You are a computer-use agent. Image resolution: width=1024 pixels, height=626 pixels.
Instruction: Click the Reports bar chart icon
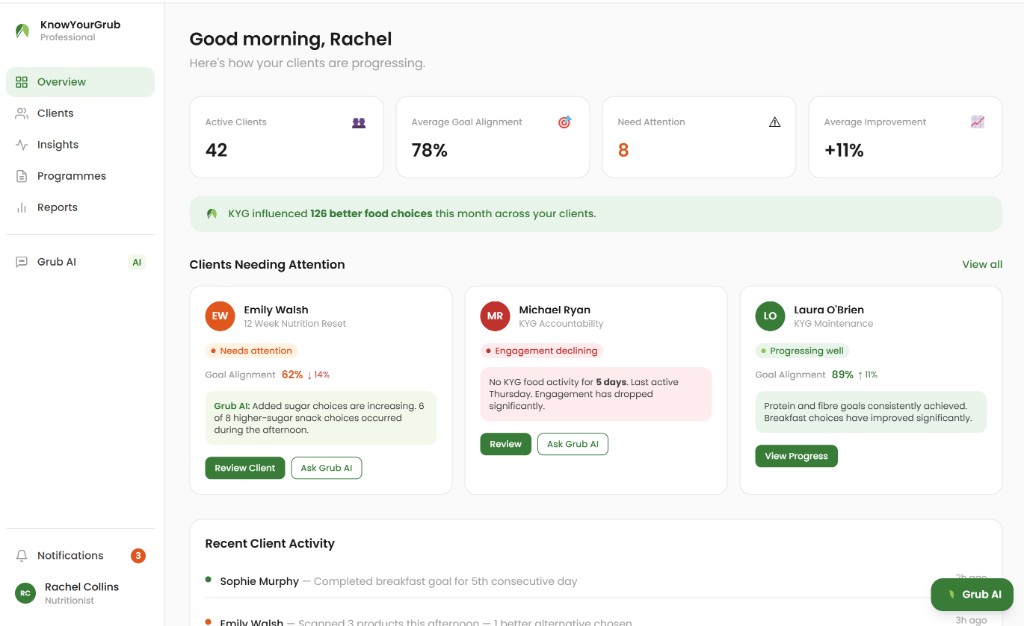pos(22,208)
